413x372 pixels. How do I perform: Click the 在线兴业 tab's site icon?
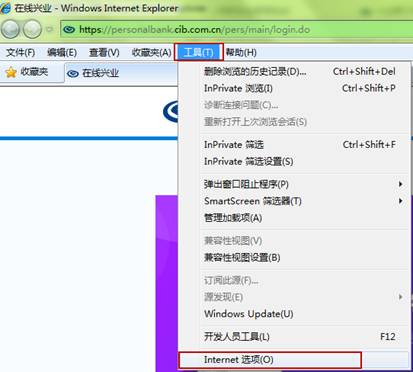coord(73,73)
